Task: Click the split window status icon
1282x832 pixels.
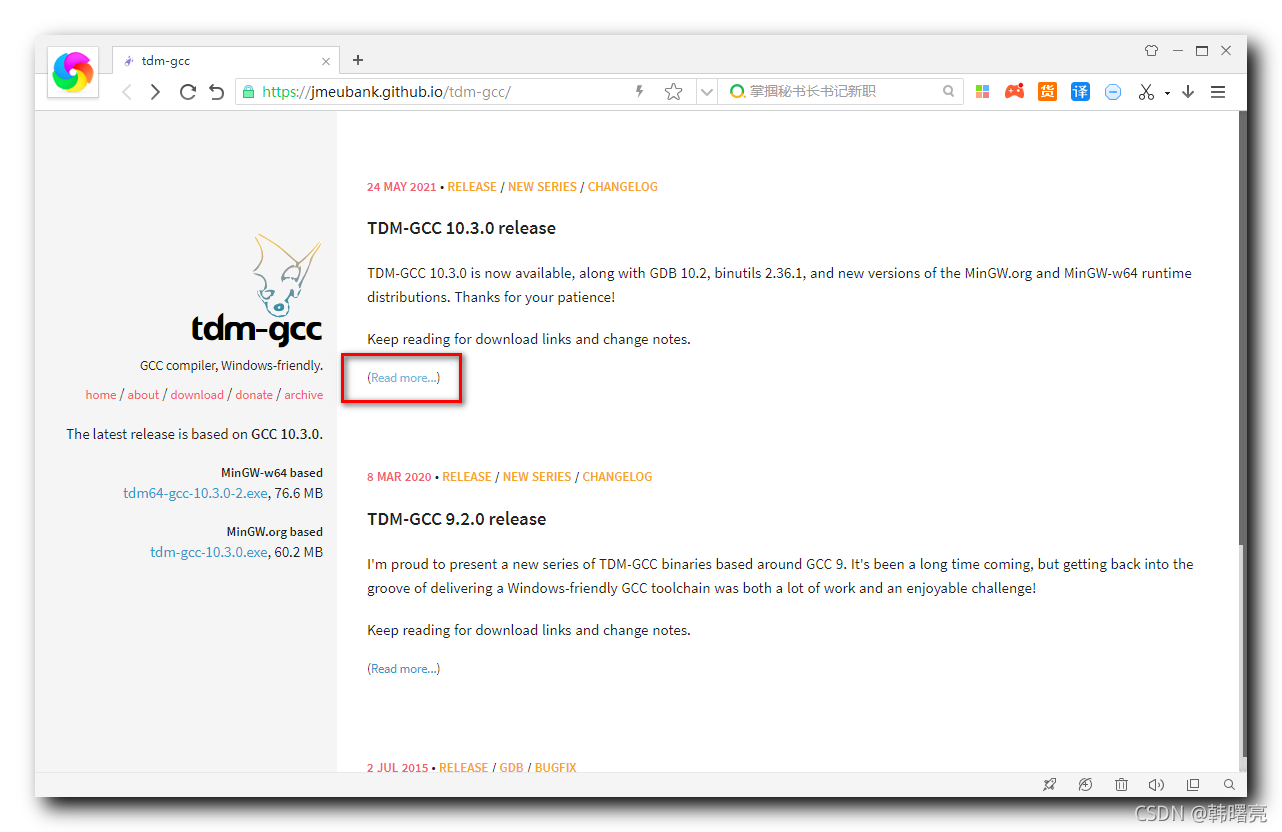Action: [1193, 785]
